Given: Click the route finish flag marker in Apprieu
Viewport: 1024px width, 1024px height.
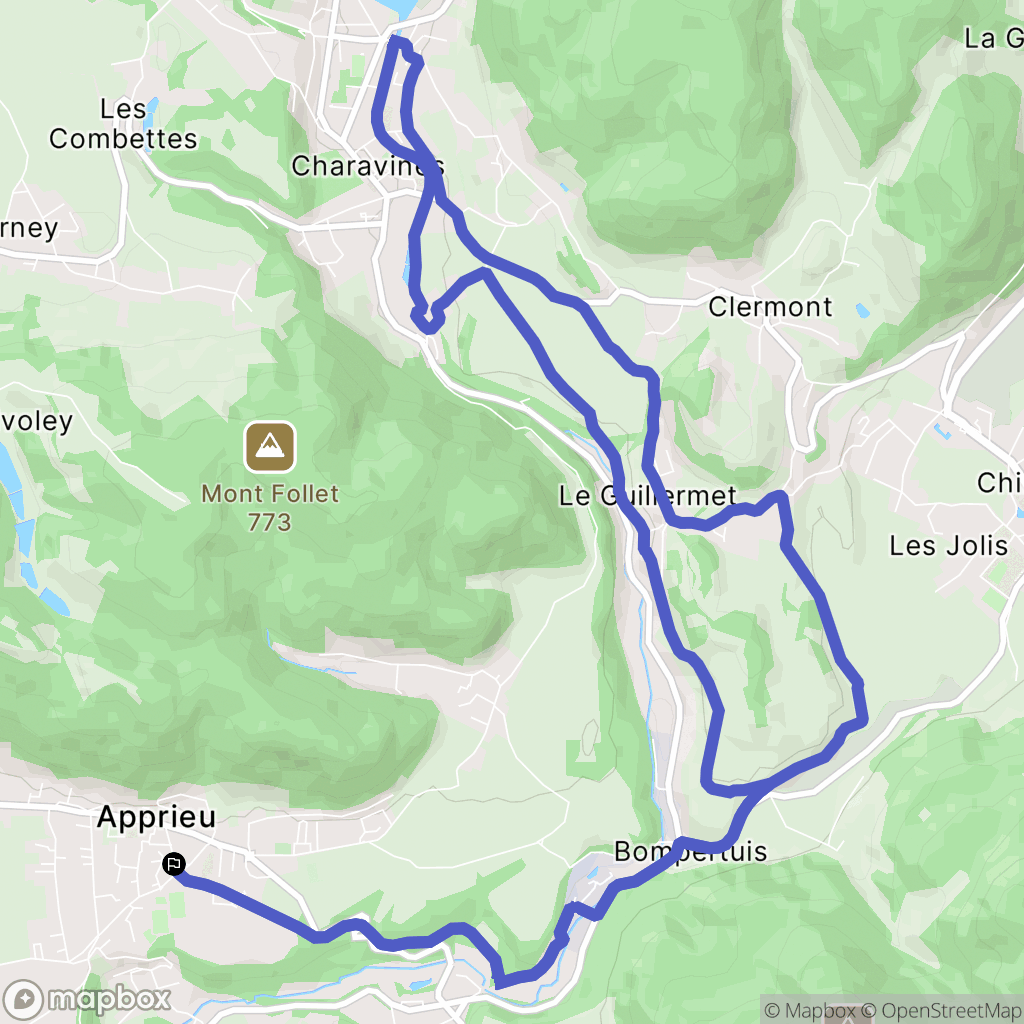Looking at the screenshot, I should pos(174,865).
